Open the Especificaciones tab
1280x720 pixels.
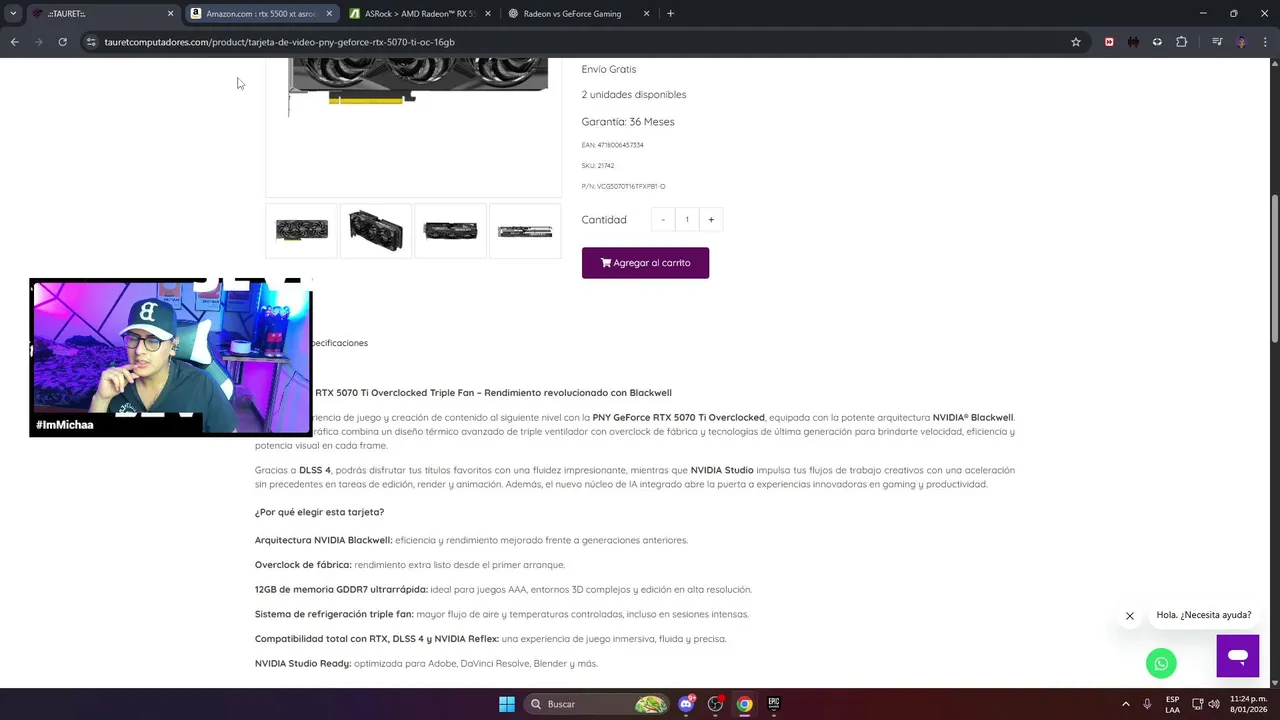340,343
